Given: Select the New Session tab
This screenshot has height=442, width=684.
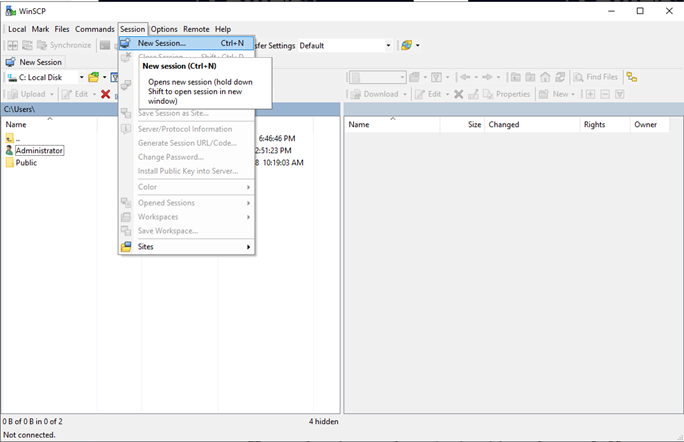Looking at the screenshot, I should pos(34,62).
